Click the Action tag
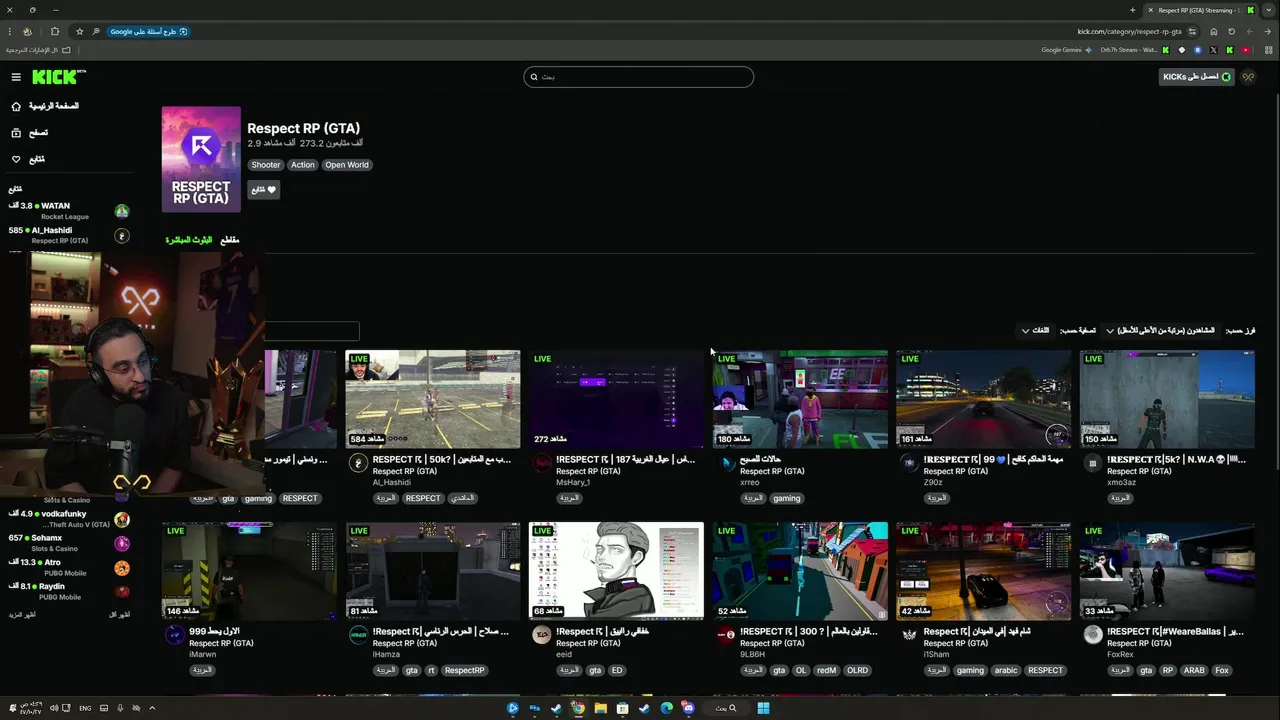The height and width of the screenshot is (720, 1280). click(303, 165)
